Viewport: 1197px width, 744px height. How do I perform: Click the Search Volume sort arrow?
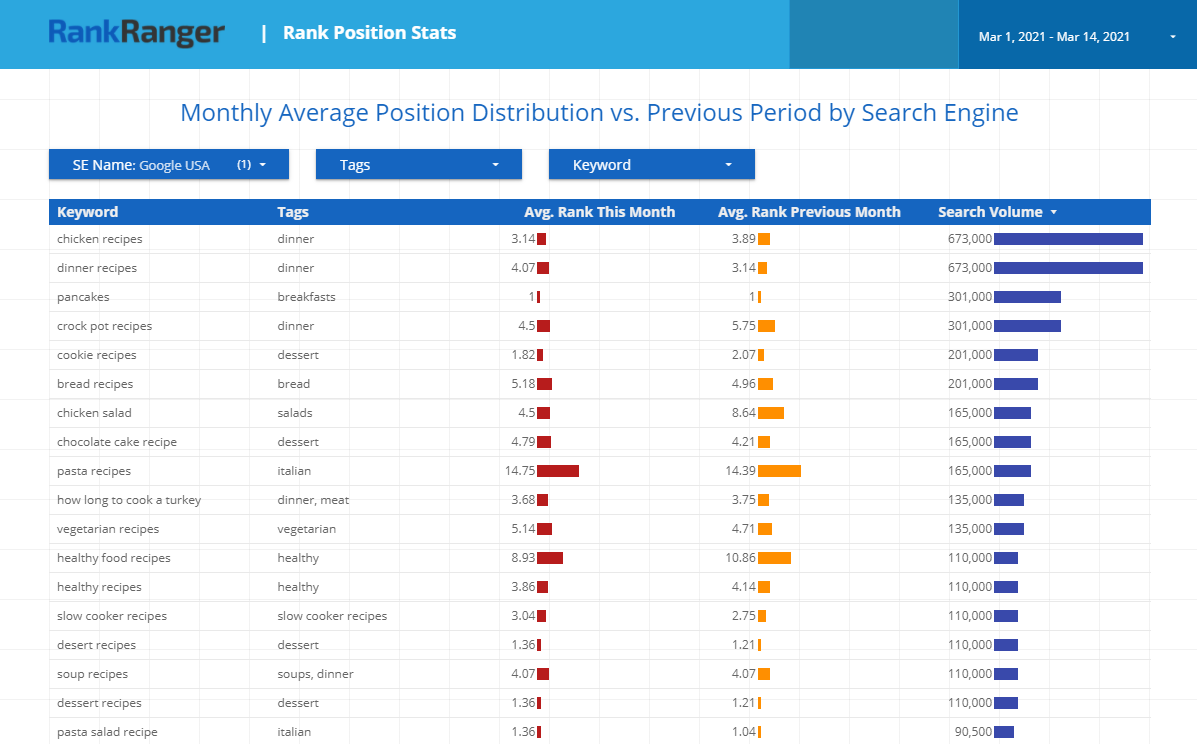click(x=1054, y=212)
